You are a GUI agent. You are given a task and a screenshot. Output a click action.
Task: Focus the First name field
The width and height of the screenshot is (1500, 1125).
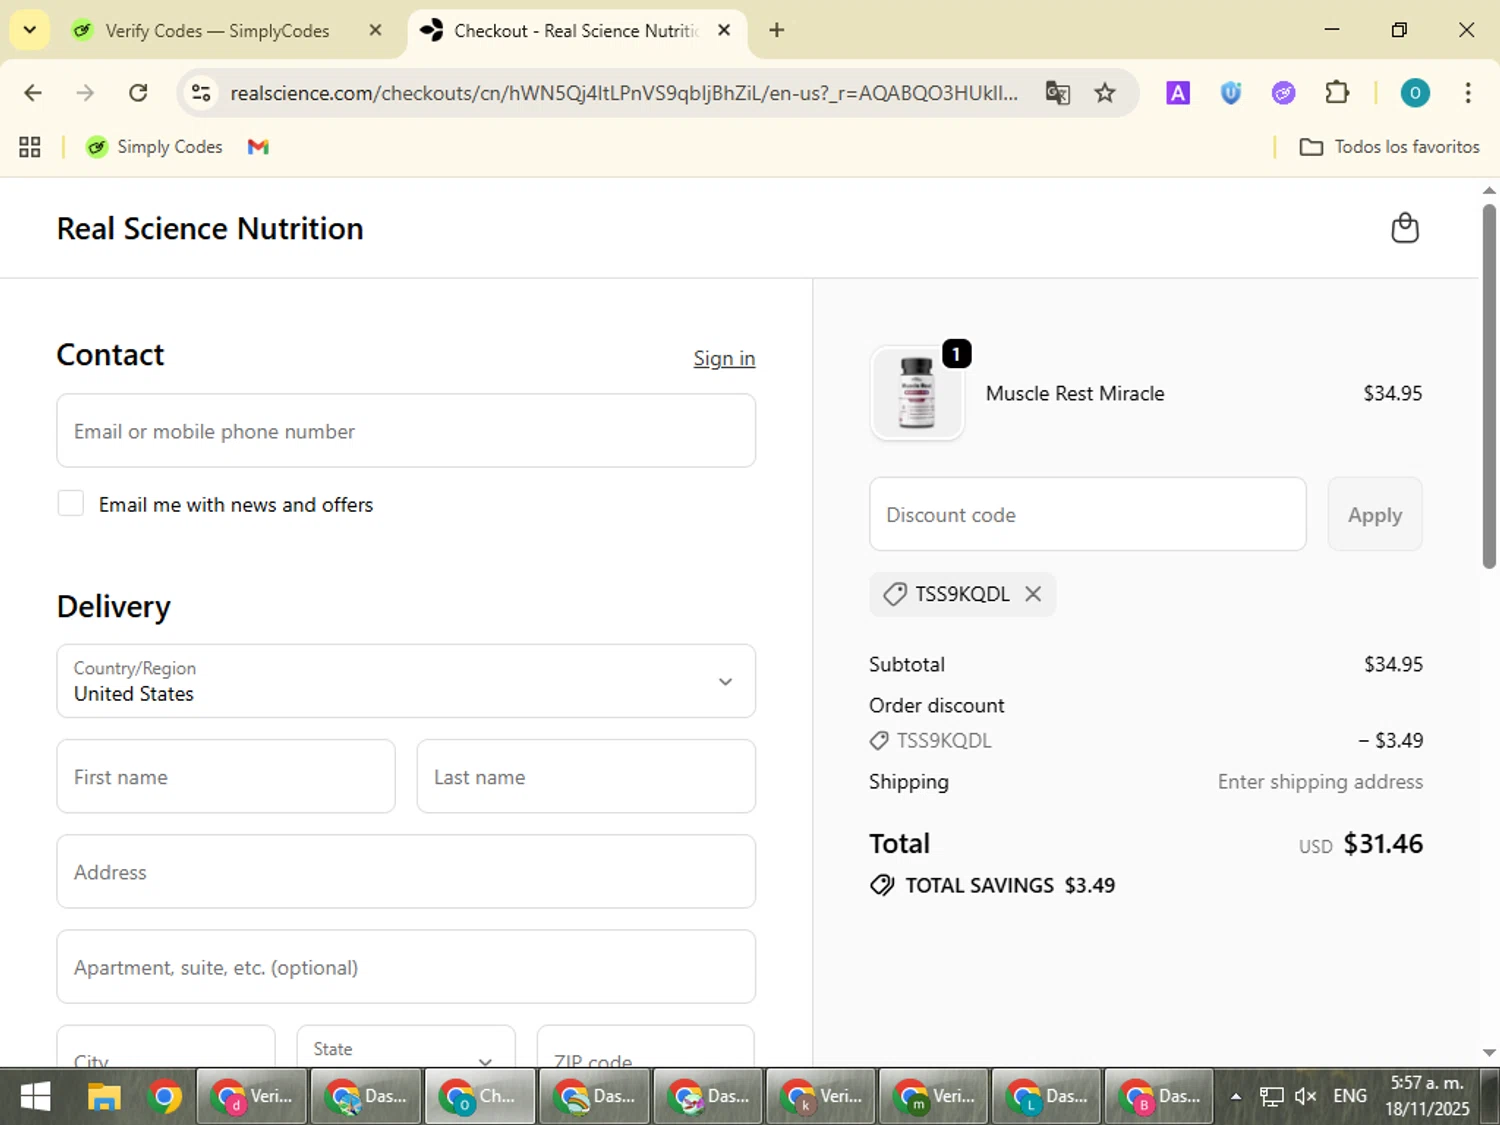[x=226, y=776]
